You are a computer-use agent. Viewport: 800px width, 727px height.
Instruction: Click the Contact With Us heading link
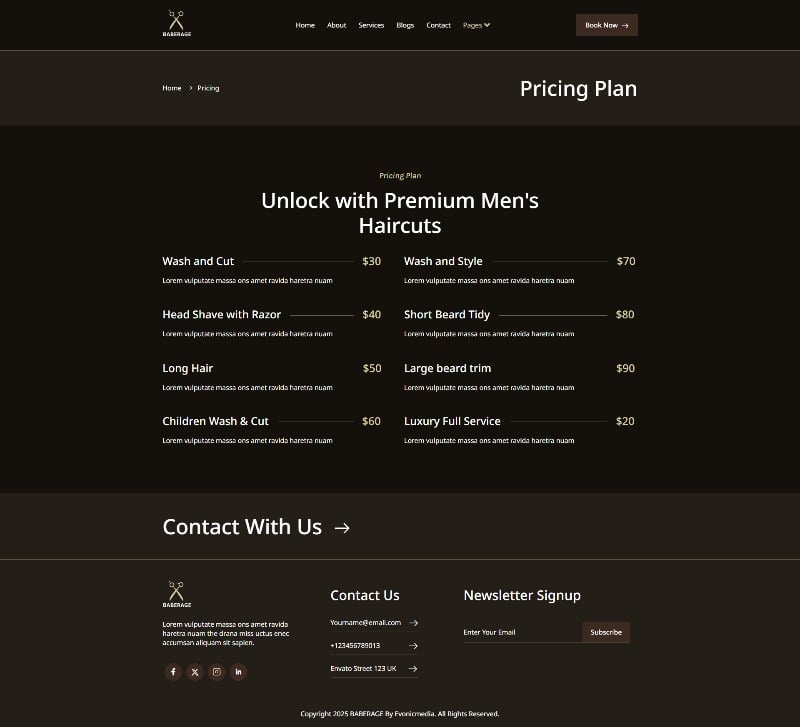tap(242, 527)
